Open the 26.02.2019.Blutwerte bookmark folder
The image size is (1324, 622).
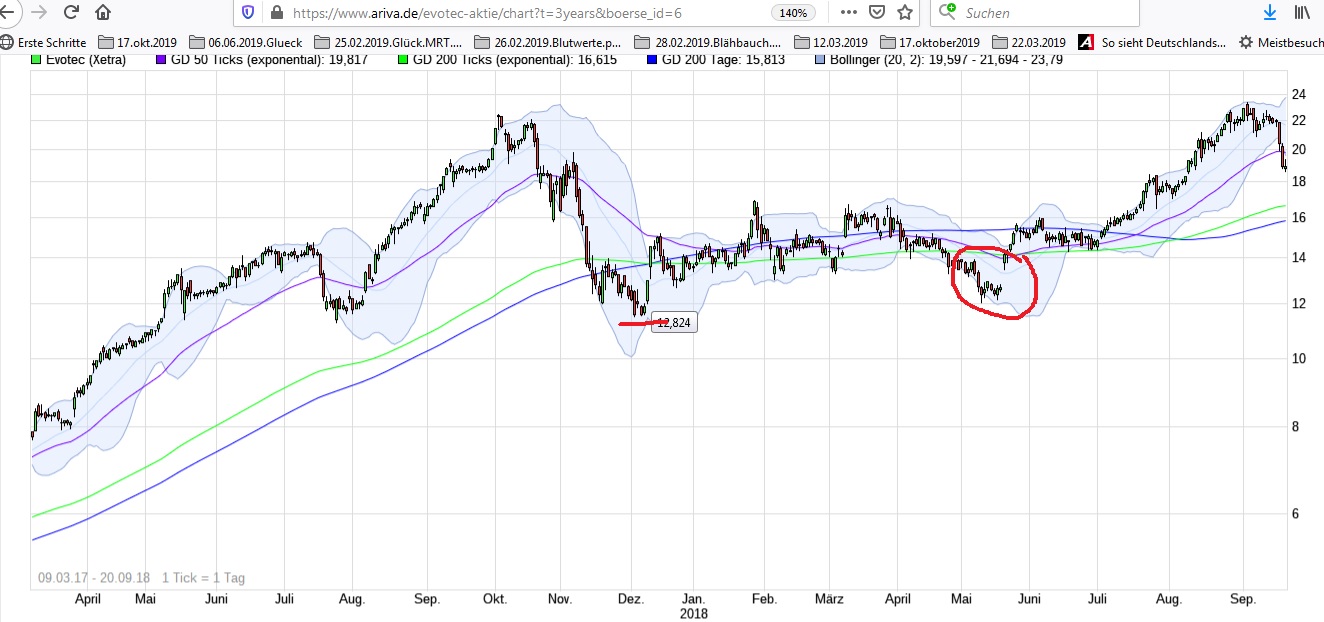click(549, 42)
